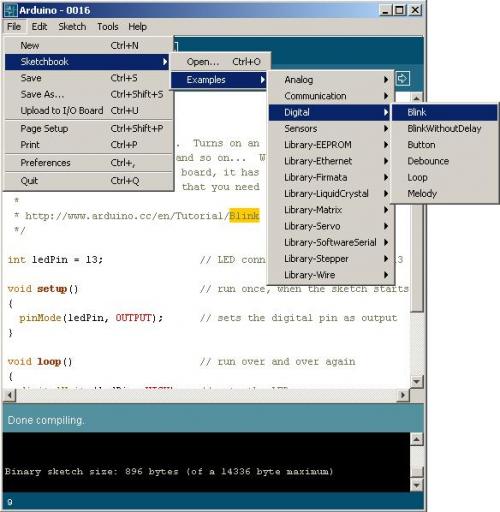Expand the Examples submenu
Screen dimensions: 500x512
coord(219,80)
